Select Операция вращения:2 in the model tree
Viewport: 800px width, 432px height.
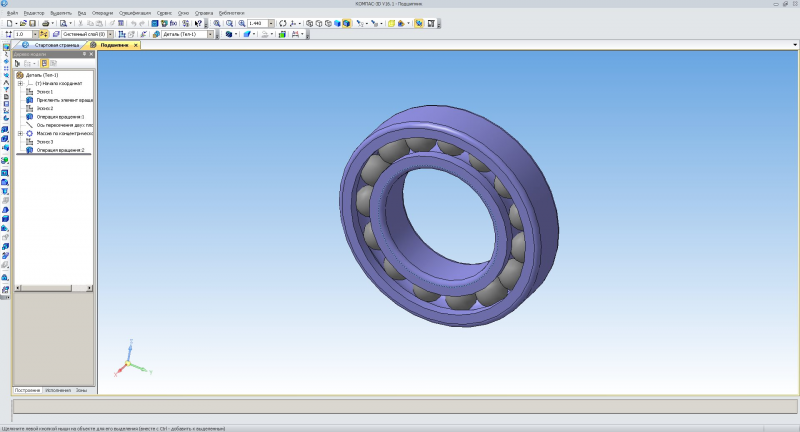[x=60, y=150]
